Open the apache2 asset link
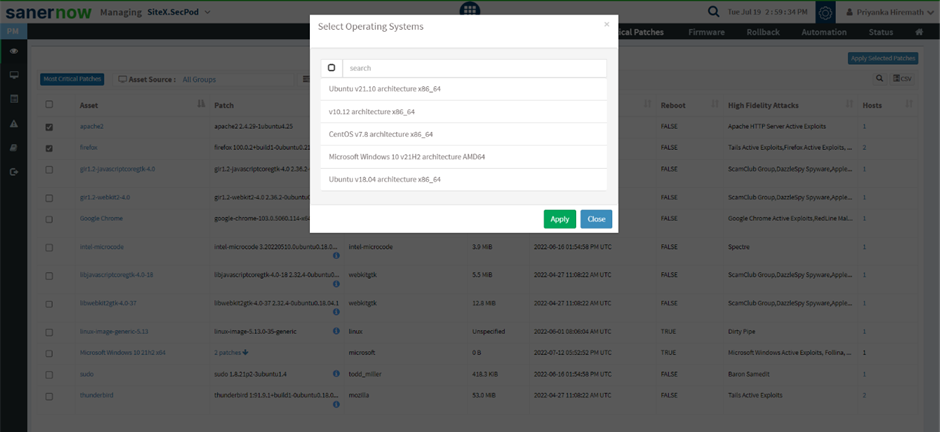 pos(92,127)
